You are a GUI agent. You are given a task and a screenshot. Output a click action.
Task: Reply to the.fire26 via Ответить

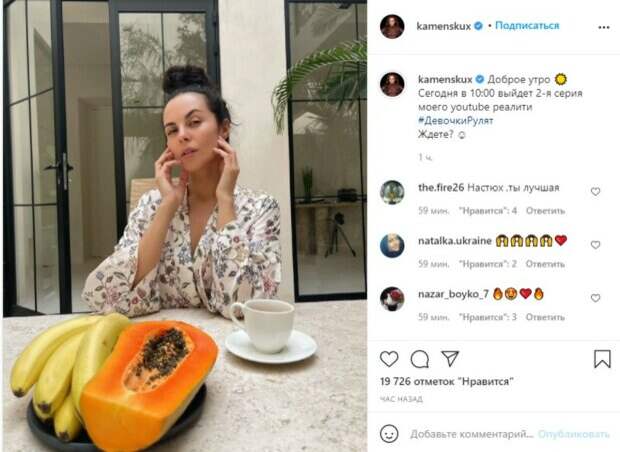click(545, 211)
